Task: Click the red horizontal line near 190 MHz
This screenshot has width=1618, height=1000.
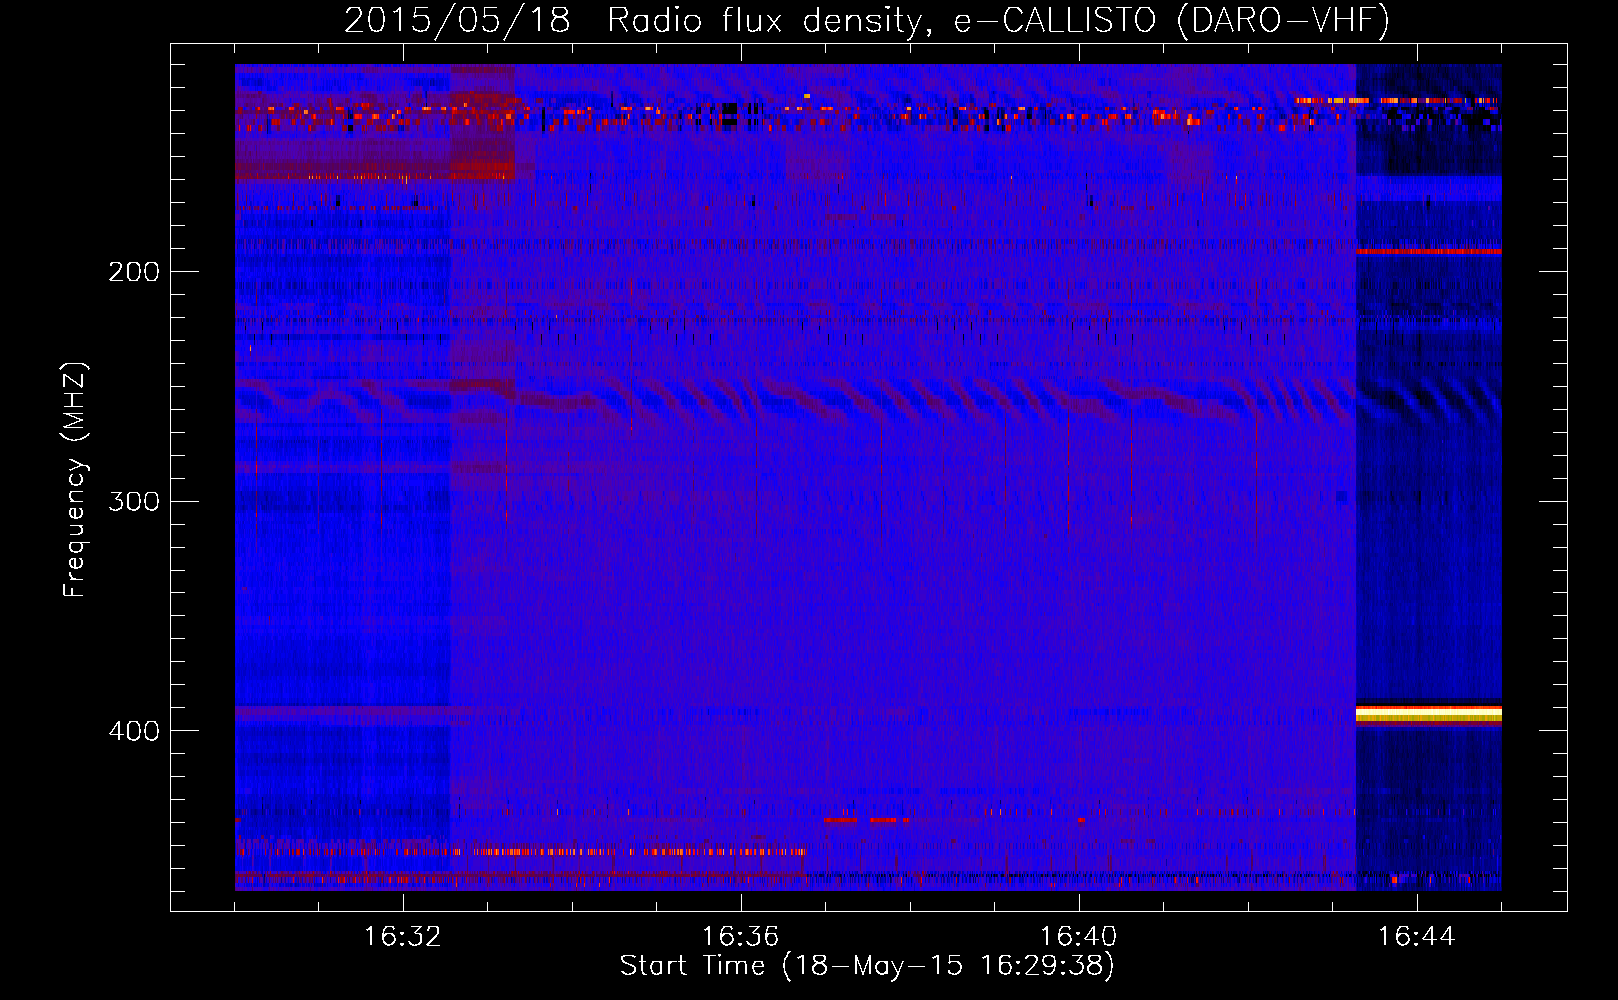Action: pyautogui.click(x=1428, y=251)
